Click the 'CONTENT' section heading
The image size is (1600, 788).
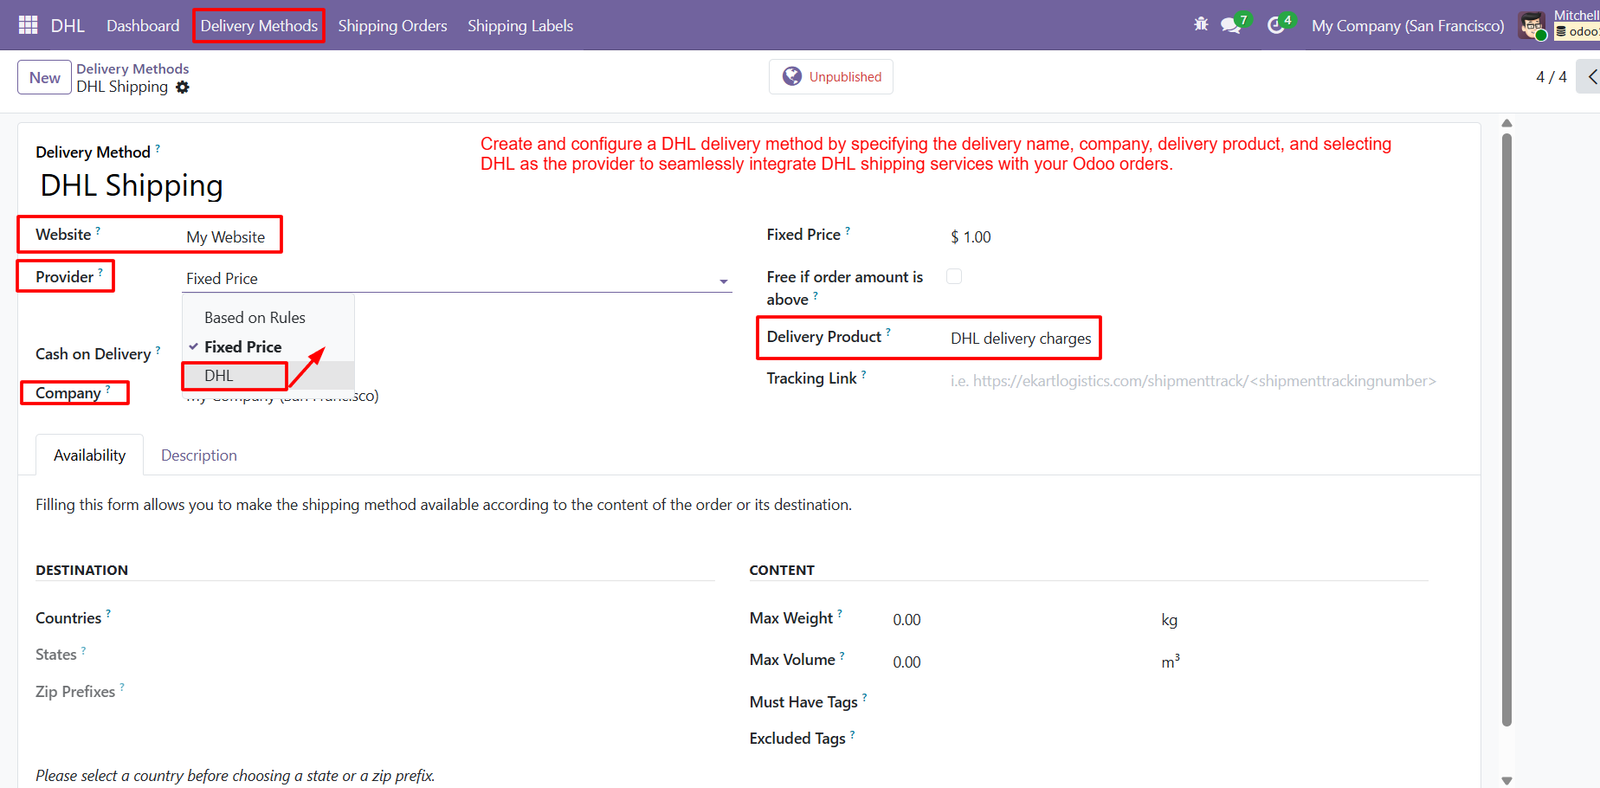click(782, 570)
